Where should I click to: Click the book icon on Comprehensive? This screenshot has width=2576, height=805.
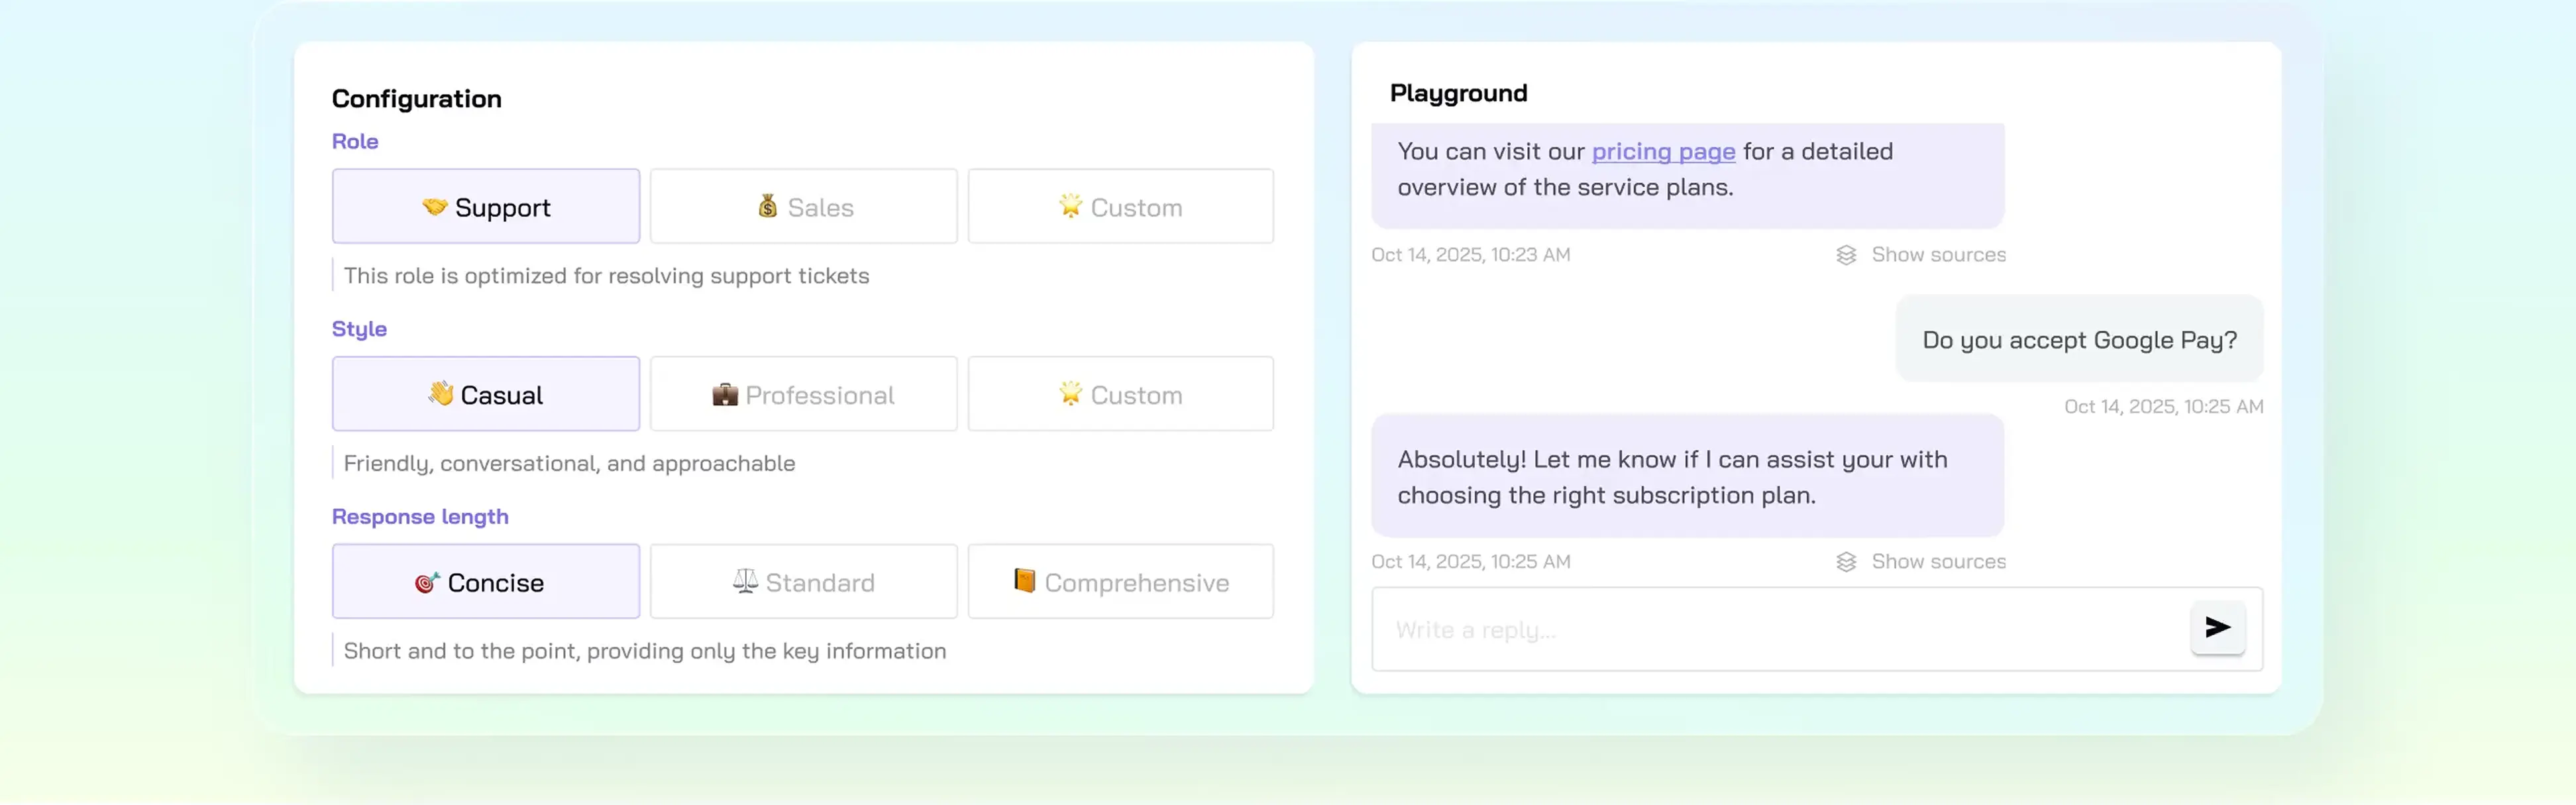pyautogui.click(x=1024, y=581)
